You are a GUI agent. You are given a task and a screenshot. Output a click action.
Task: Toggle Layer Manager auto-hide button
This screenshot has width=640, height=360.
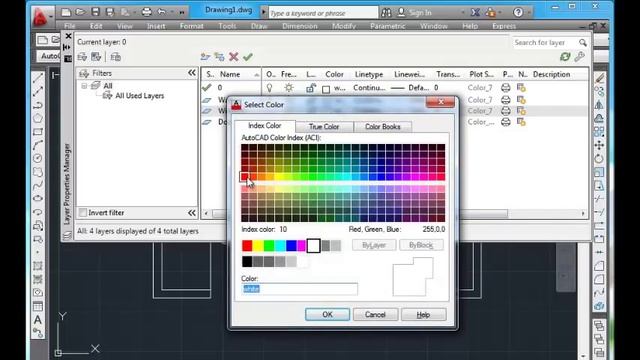pos(68,47)
